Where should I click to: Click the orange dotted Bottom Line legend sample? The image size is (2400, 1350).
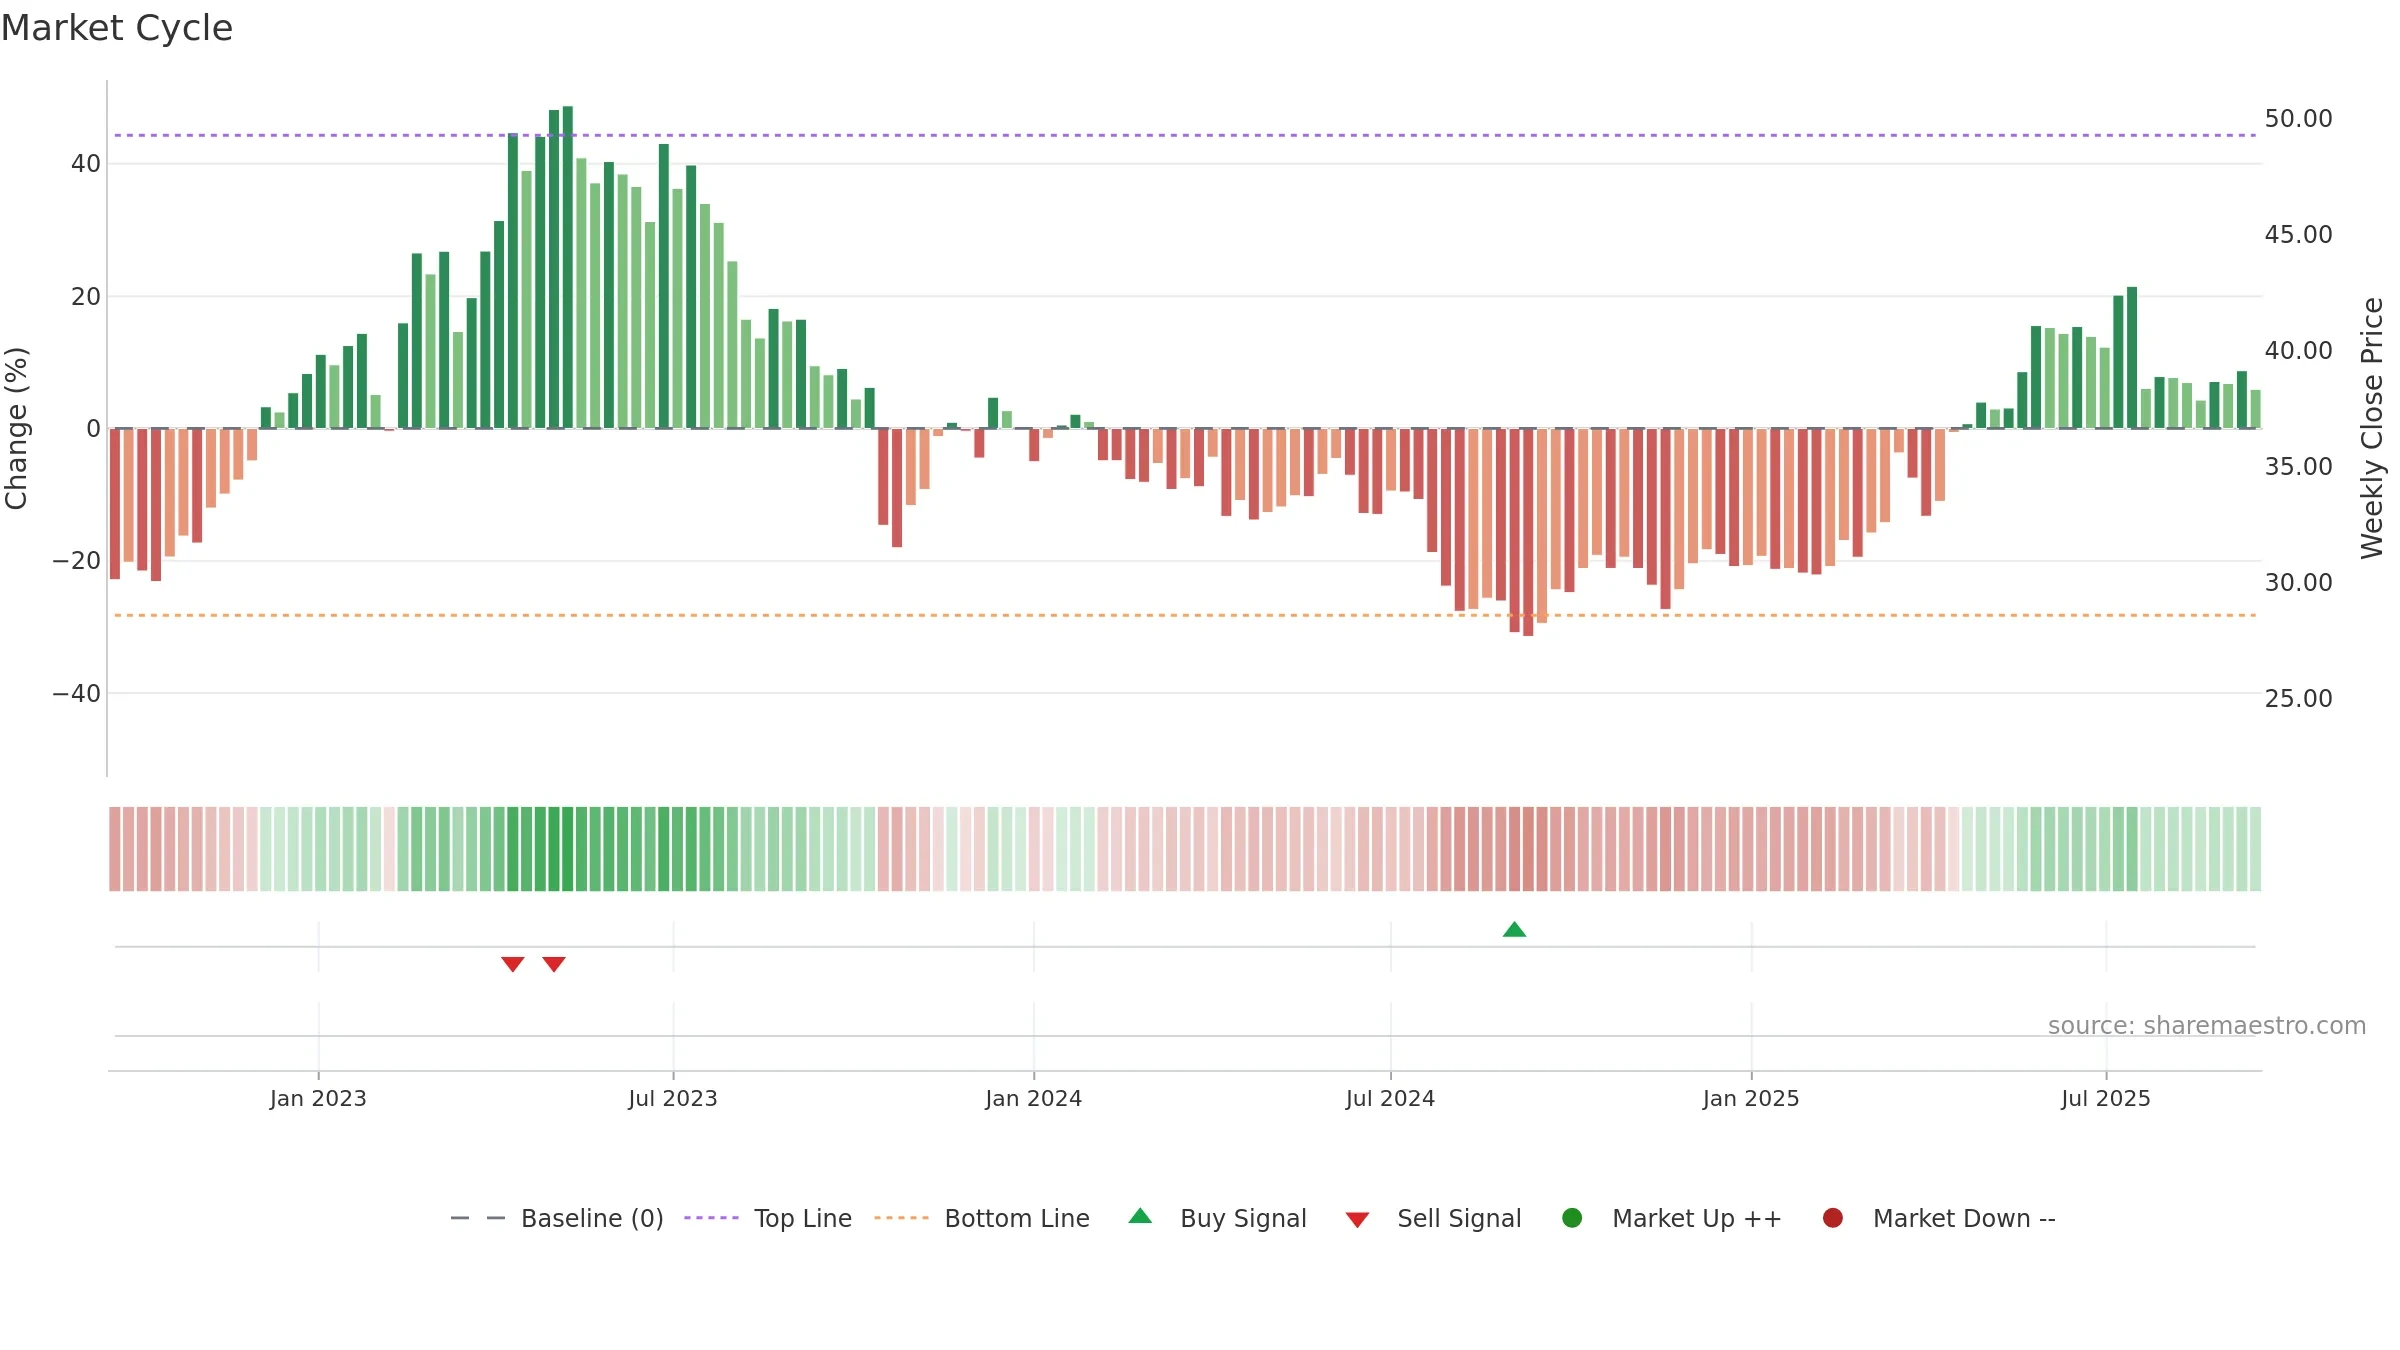pyautogui.click(x=901, y=1218)
